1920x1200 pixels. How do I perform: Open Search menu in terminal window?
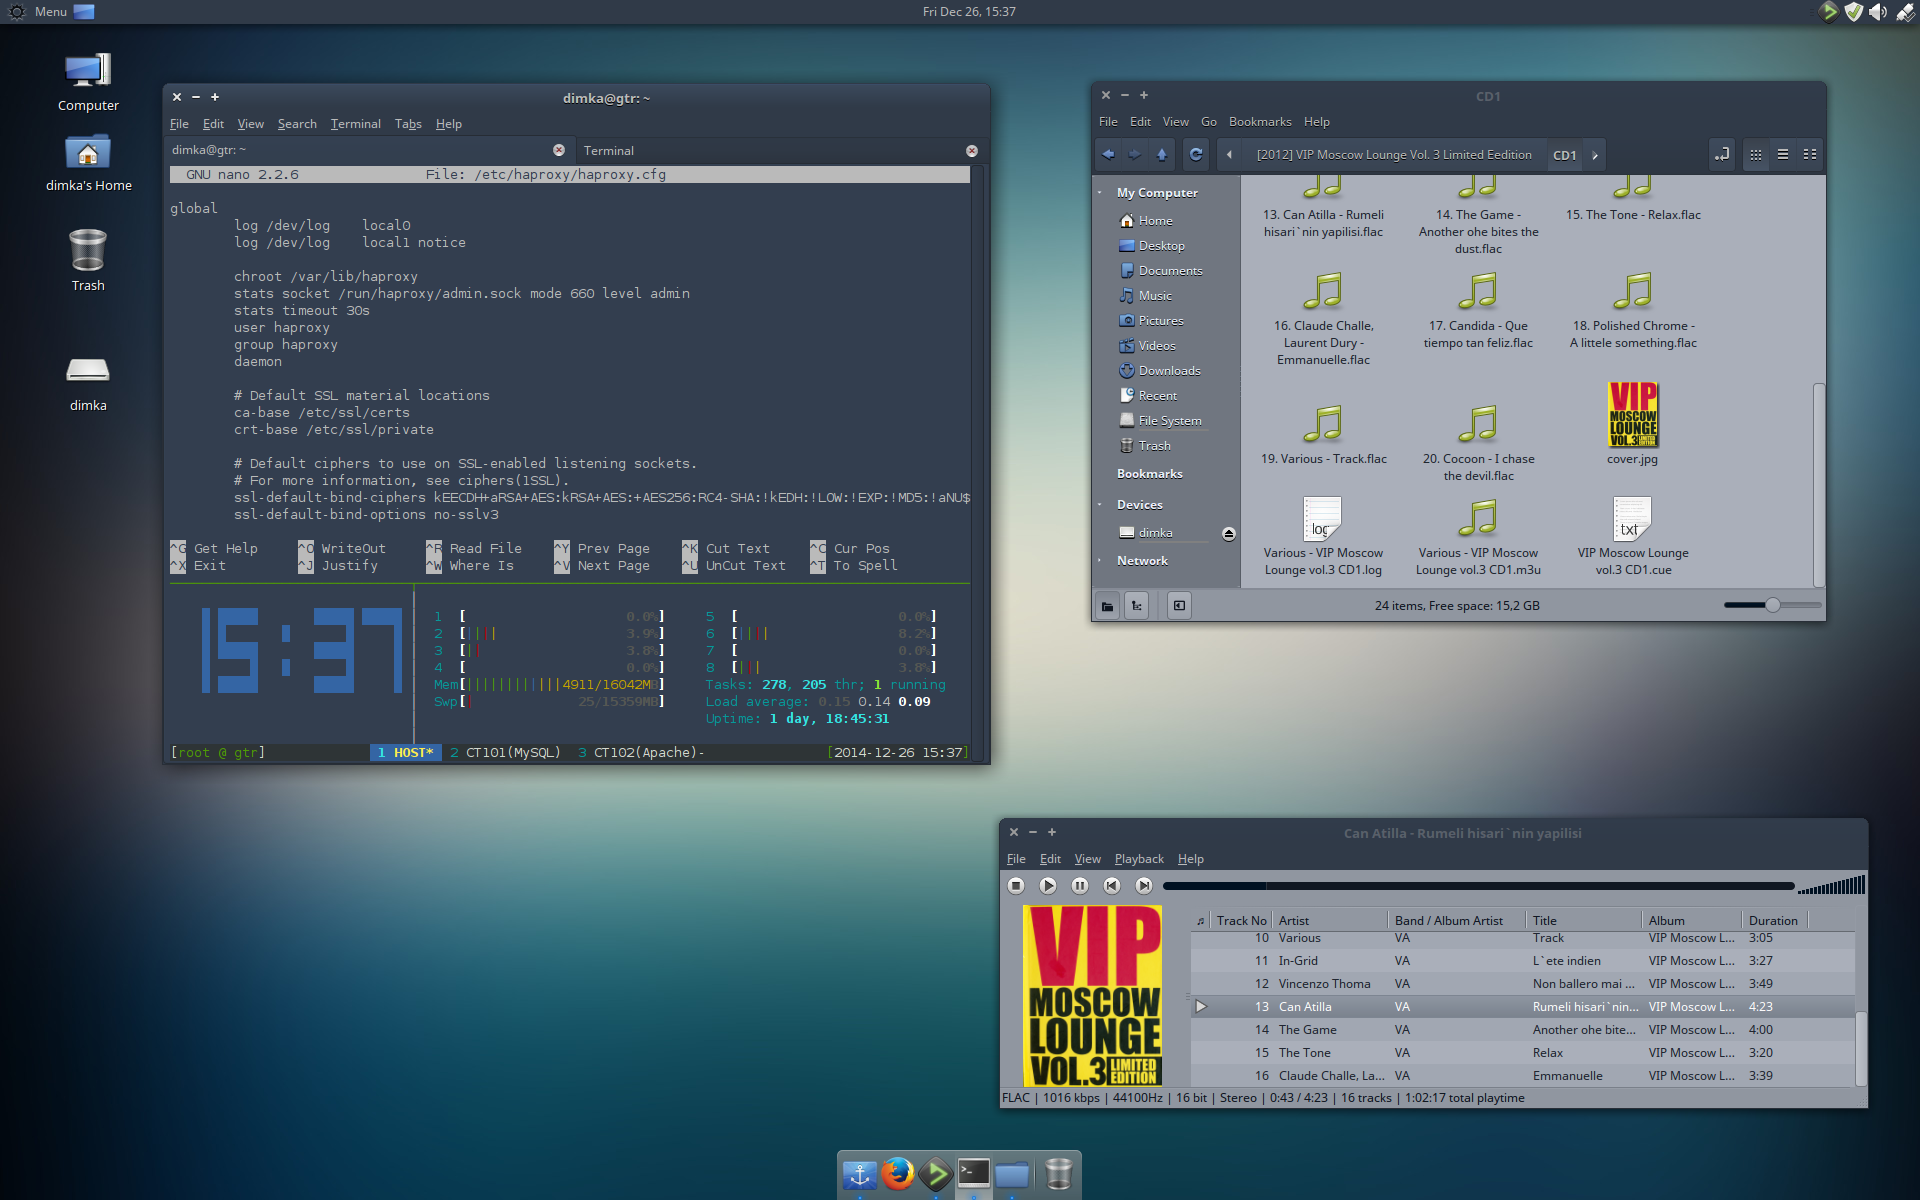[x=297, y=124]
